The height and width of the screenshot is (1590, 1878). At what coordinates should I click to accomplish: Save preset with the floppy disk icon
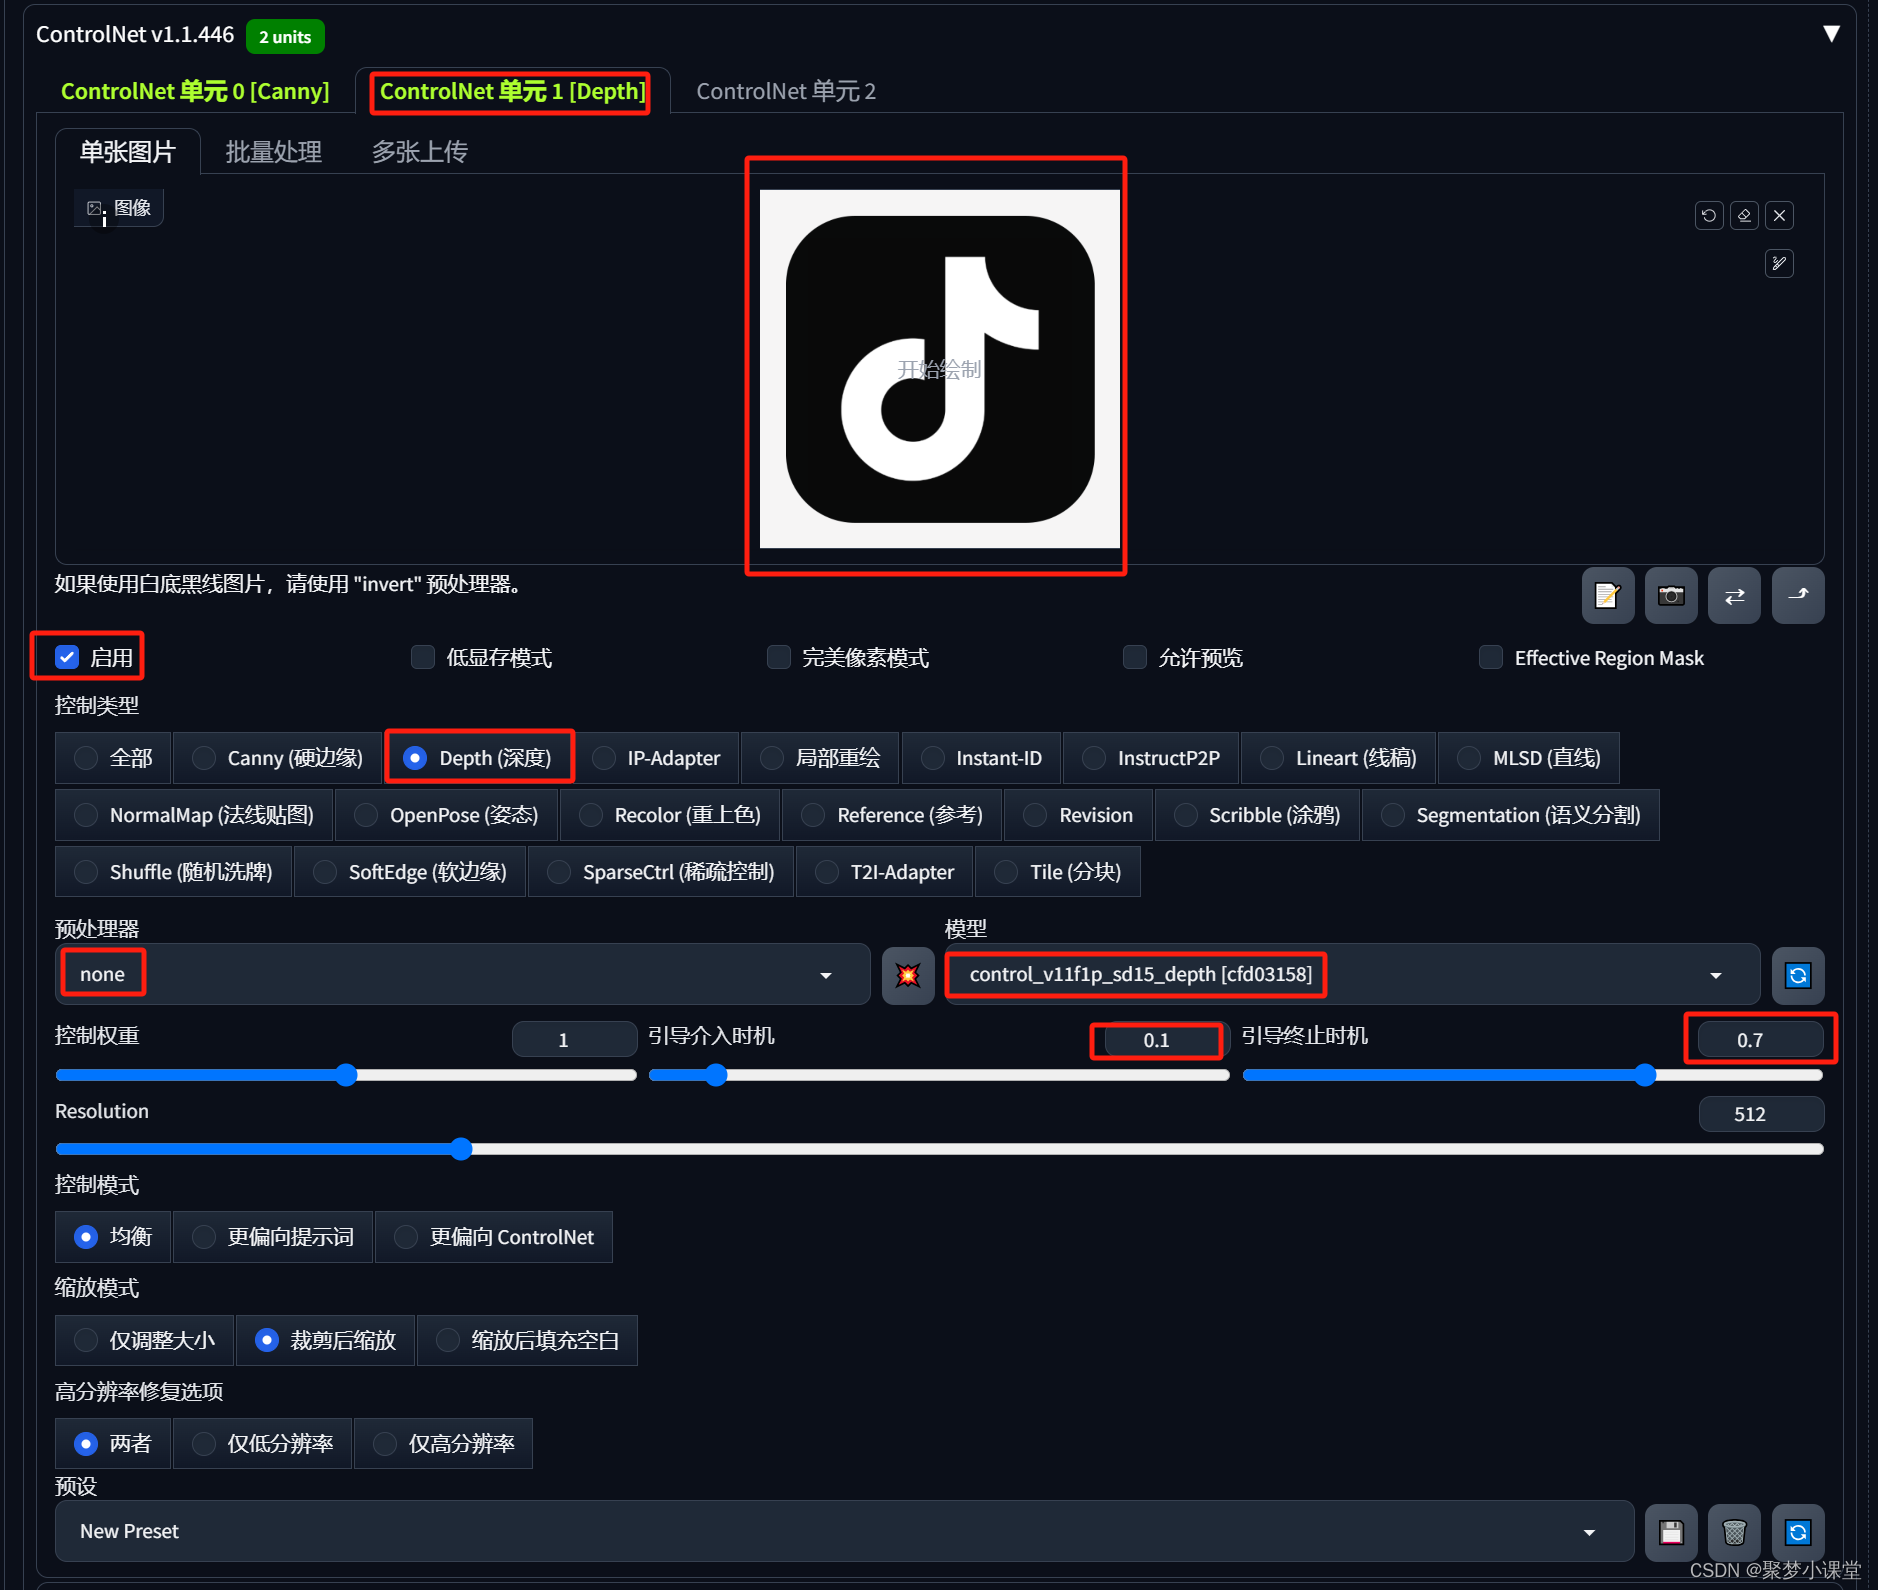(x=1671, y=1532)
